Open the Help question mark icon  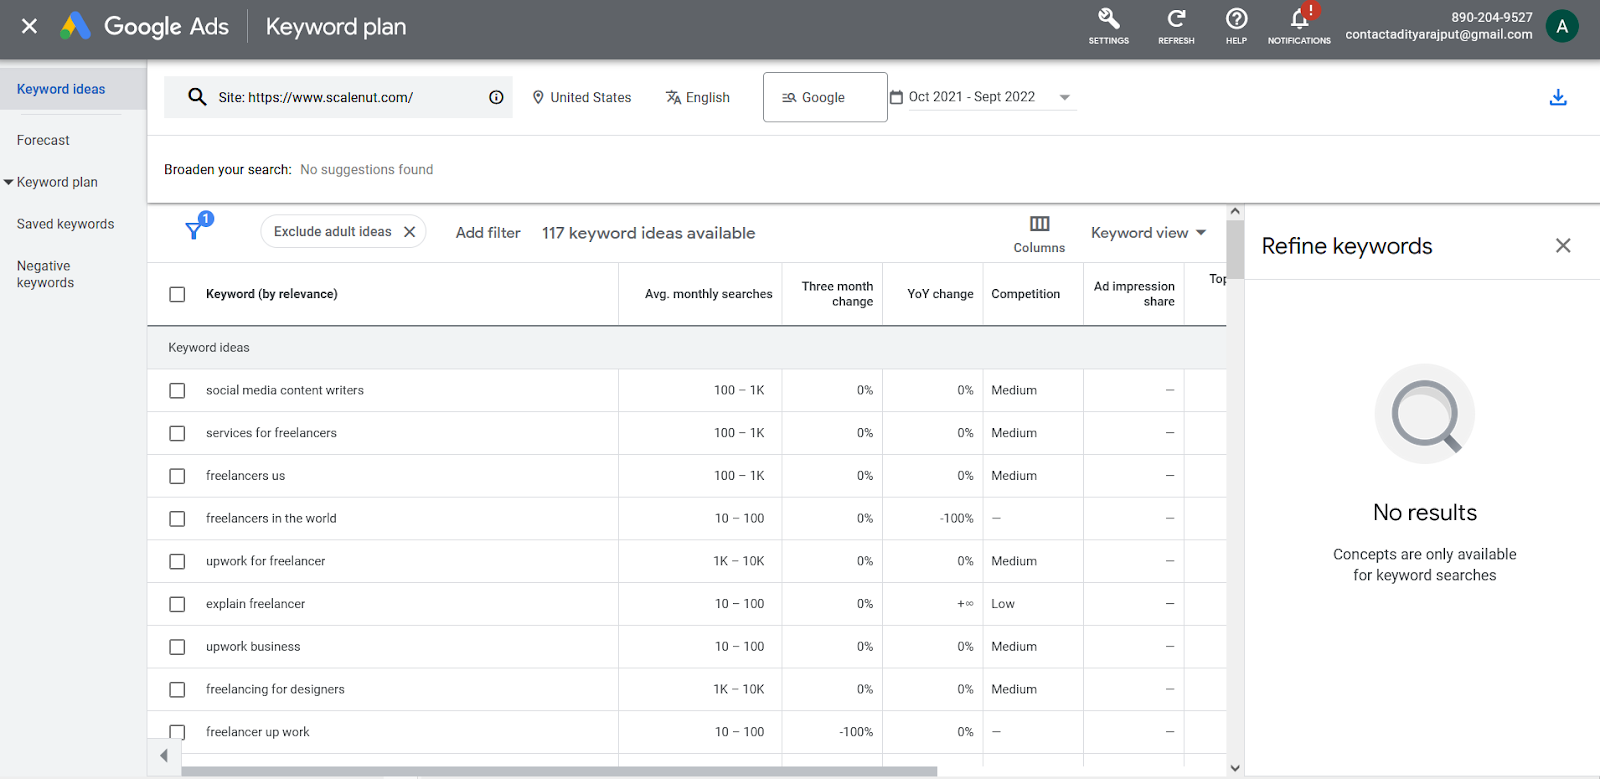(1236, 19)
